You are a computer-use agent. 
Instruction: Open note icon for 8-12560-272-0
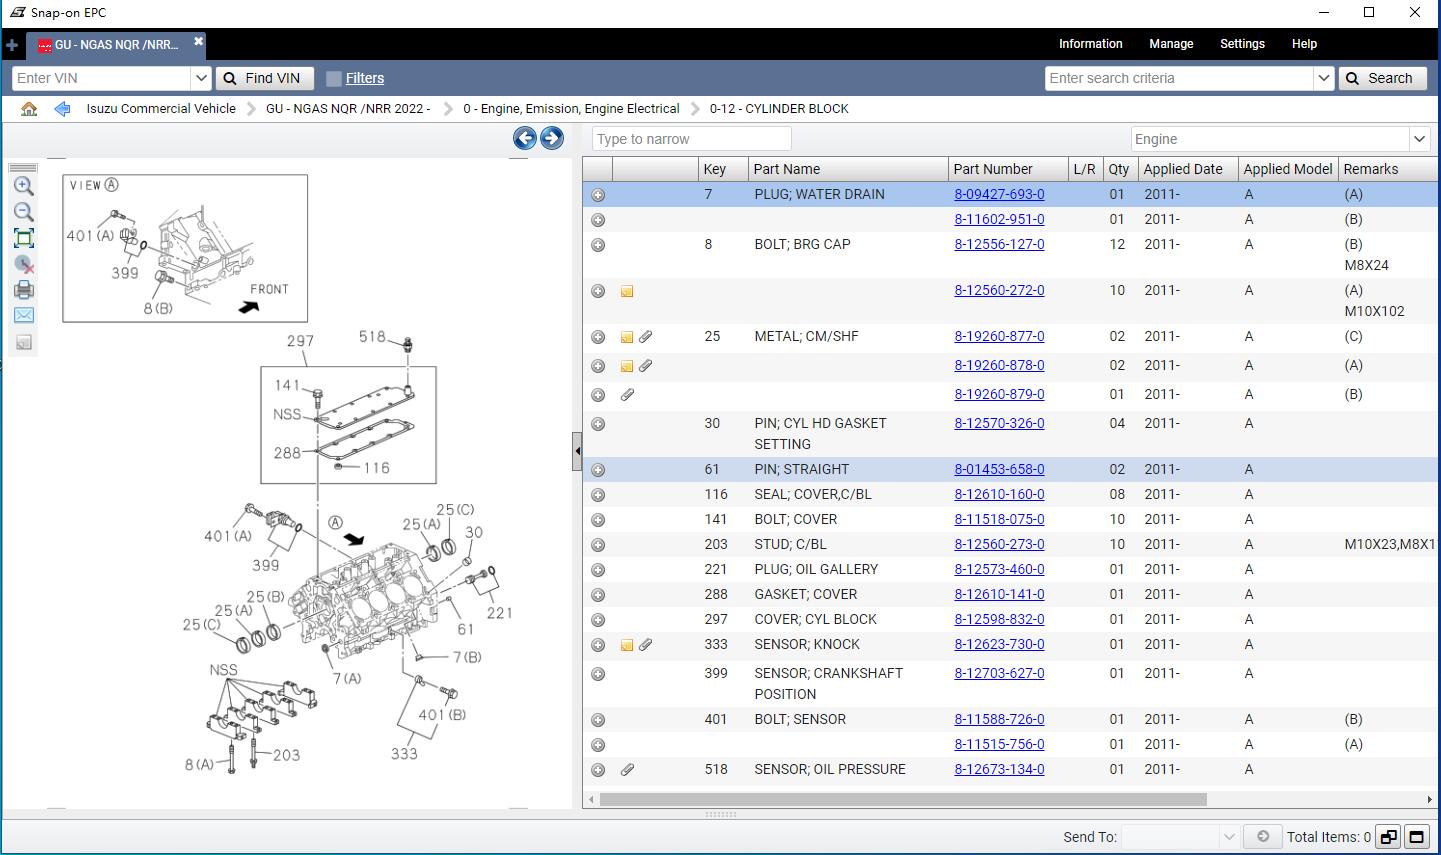(x=627, y=291)
